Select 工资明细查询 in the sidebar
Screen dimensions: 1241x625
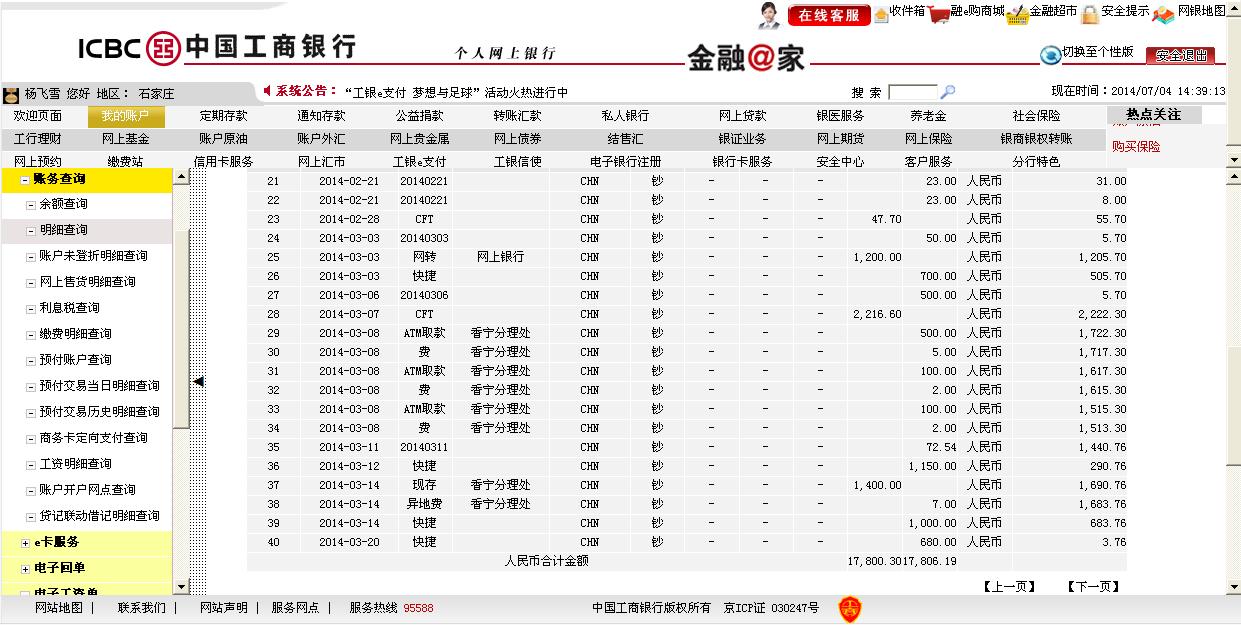[76, 464]
